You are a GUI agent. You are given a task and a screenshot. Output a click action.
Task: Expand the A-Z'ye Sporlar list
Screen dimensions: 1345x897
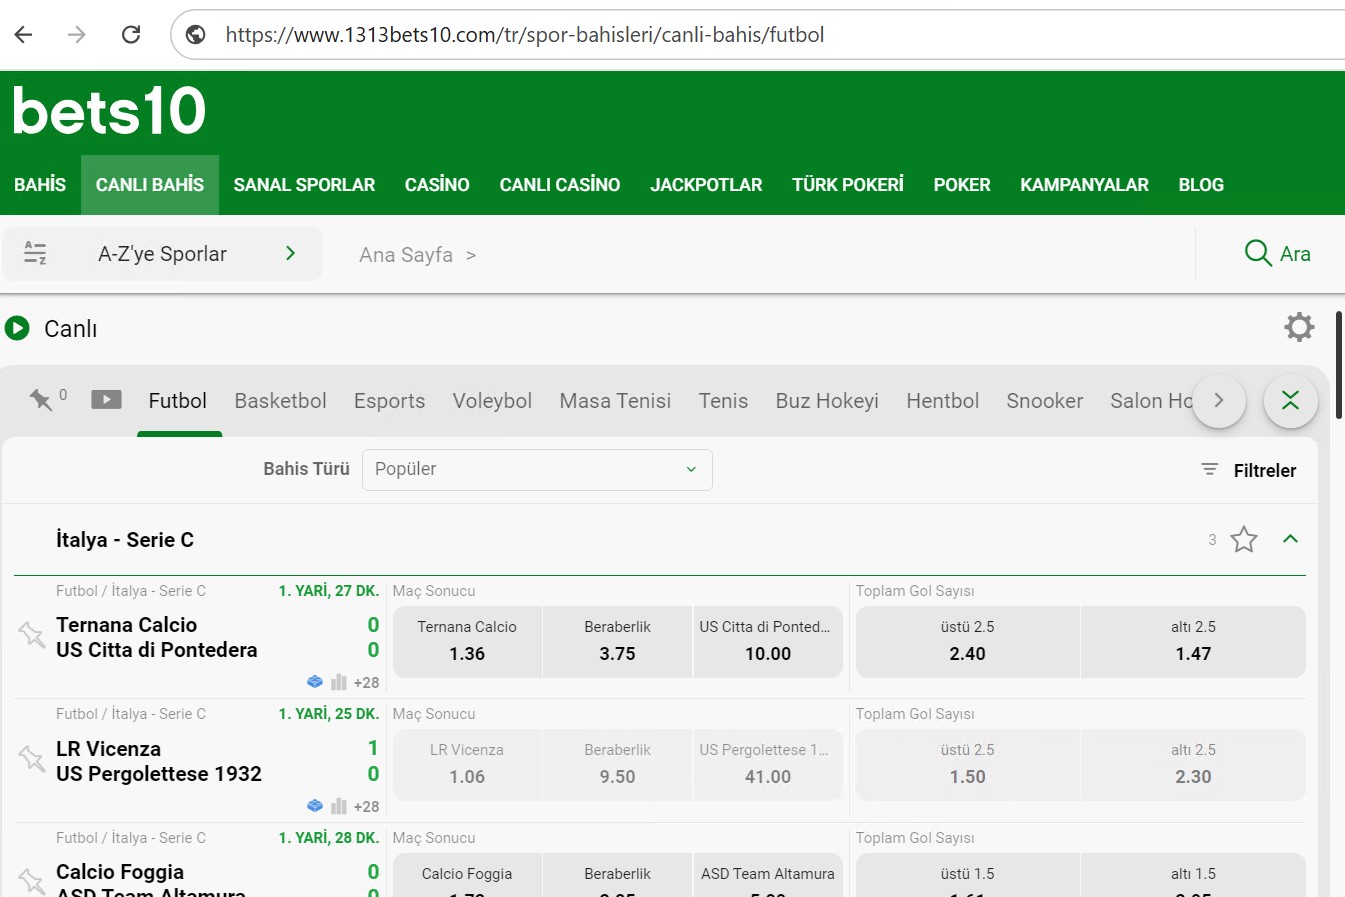click(x=162, y=254)
